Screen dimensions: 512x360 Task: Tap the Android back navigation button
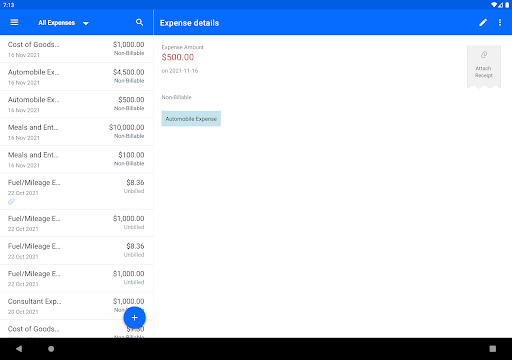click(19, 349)
